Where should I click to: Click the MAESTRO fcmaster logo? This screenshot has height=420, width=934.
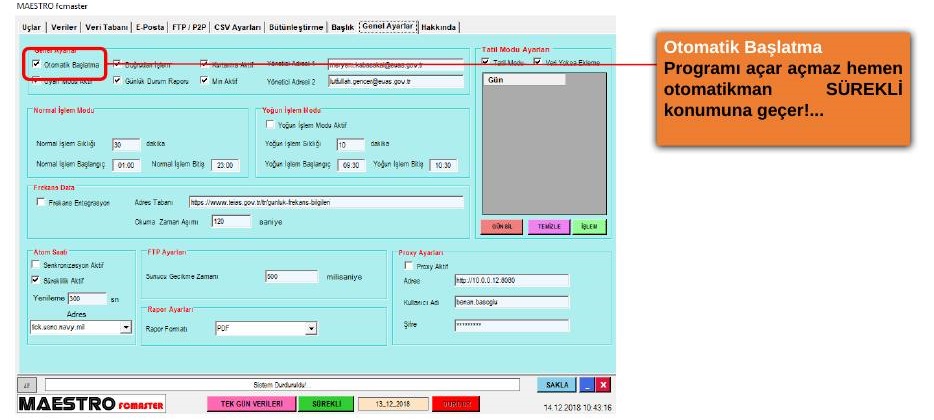pyautogui.click(x=91, y=403)
